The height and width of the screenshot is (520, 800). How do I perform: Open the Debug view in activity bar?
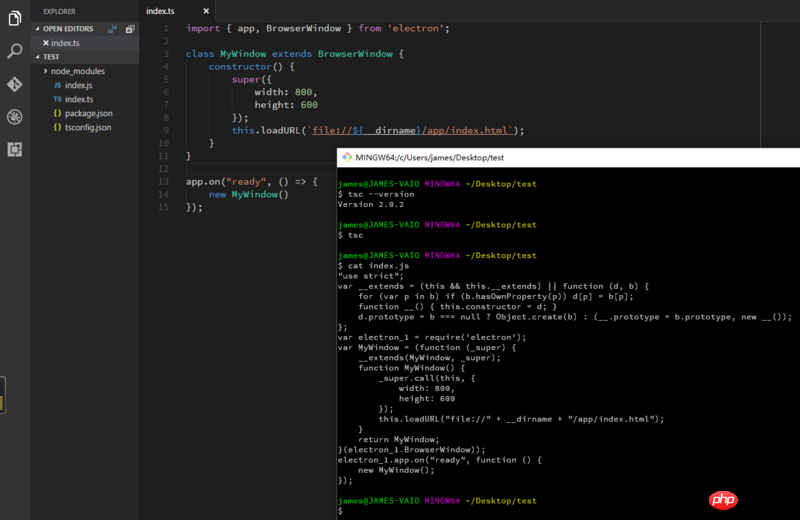click(15, 117)
